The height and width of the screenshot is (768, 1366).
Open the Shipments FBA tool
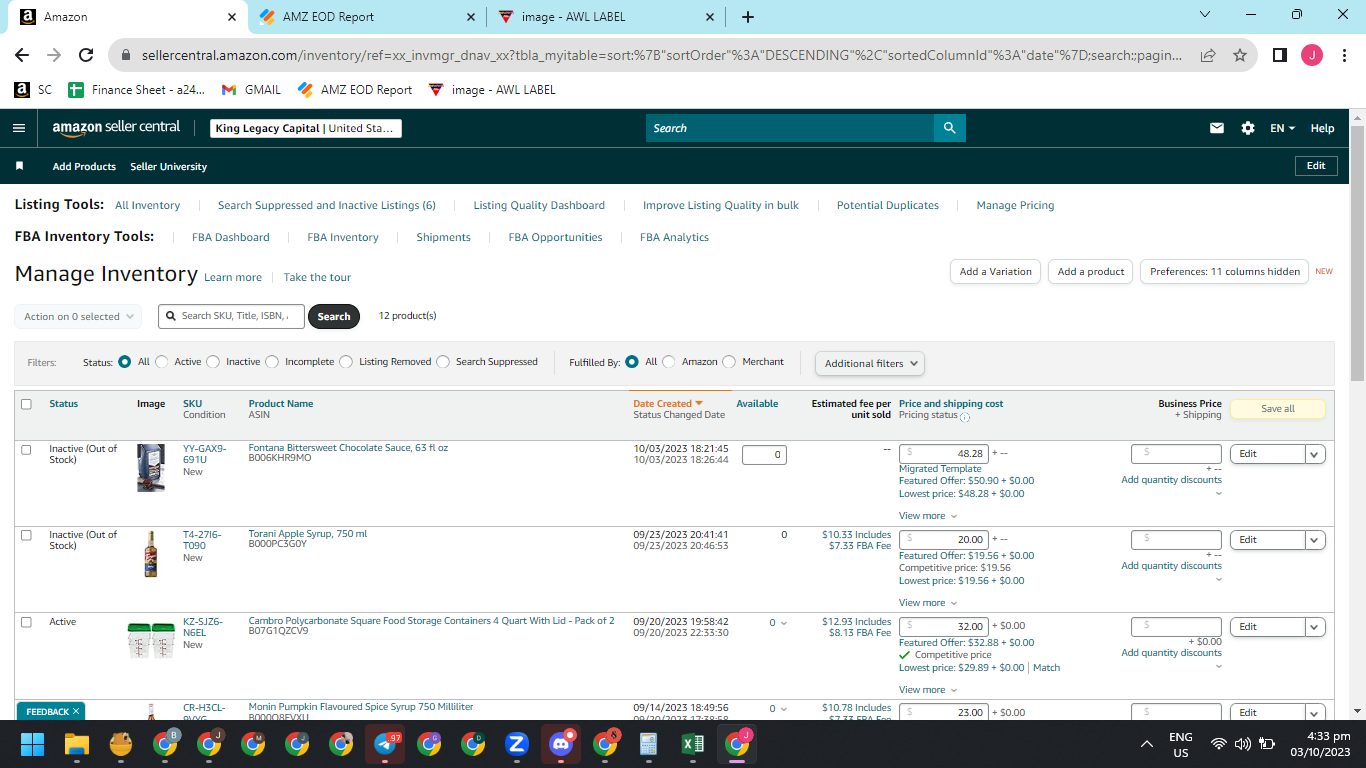(443, 238)
